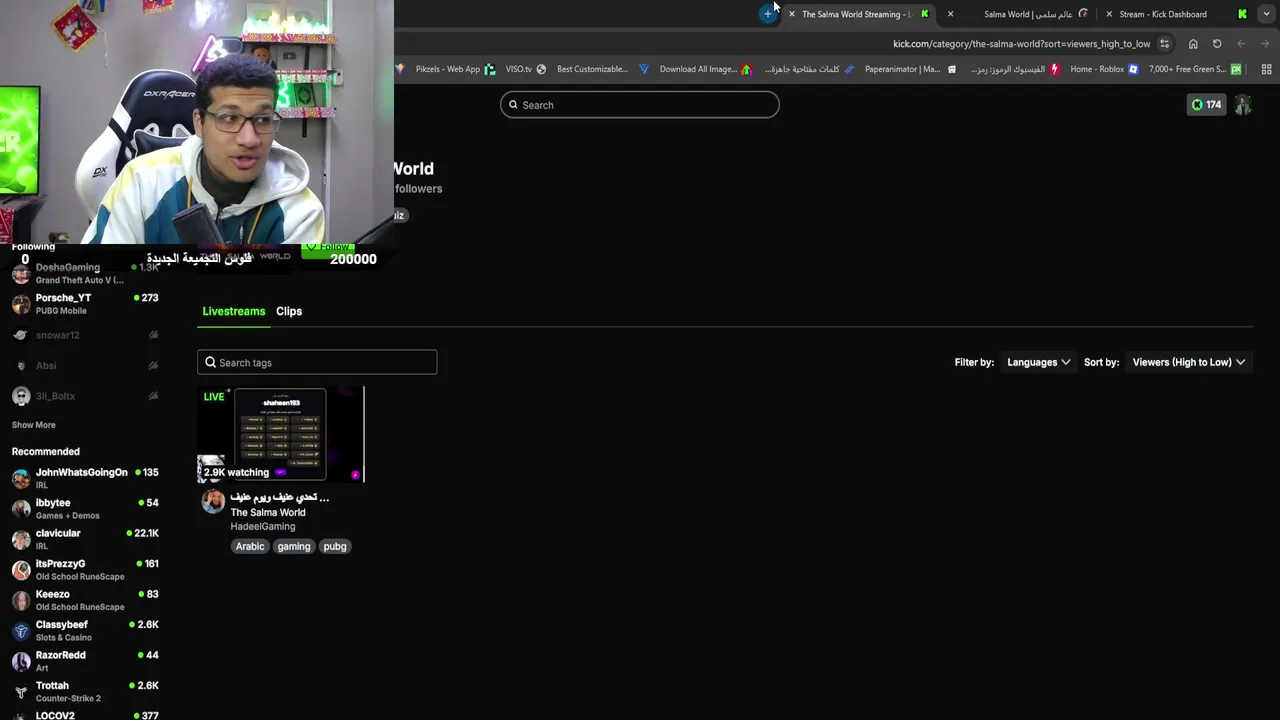Open HadeelGaming streamer avatar

click(x=213, y=502)
